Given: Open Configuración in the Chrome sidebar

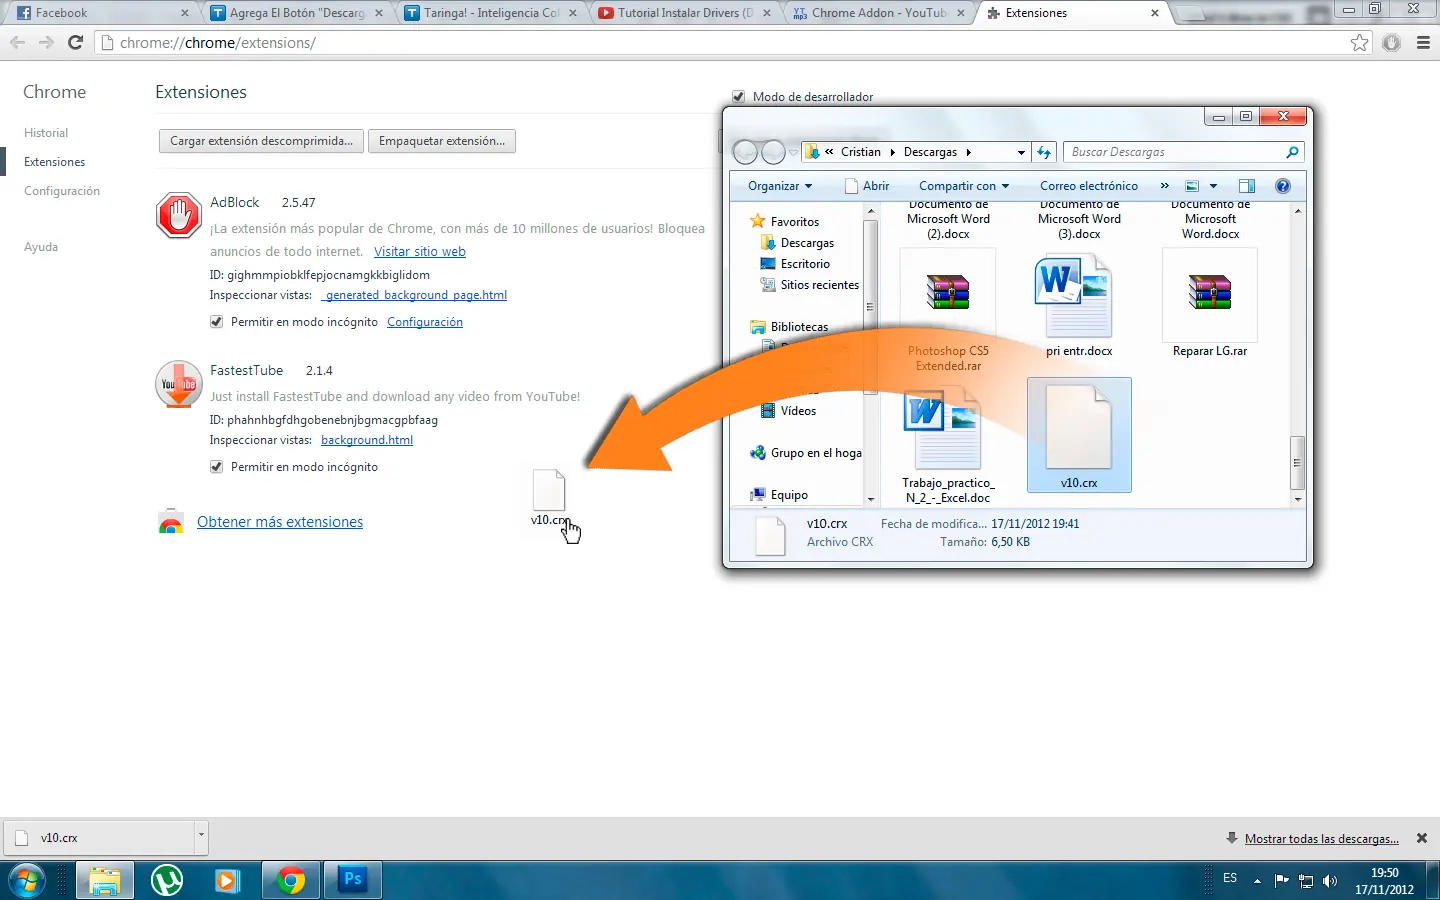Looking at the screenshot, I should click(62, 191).
